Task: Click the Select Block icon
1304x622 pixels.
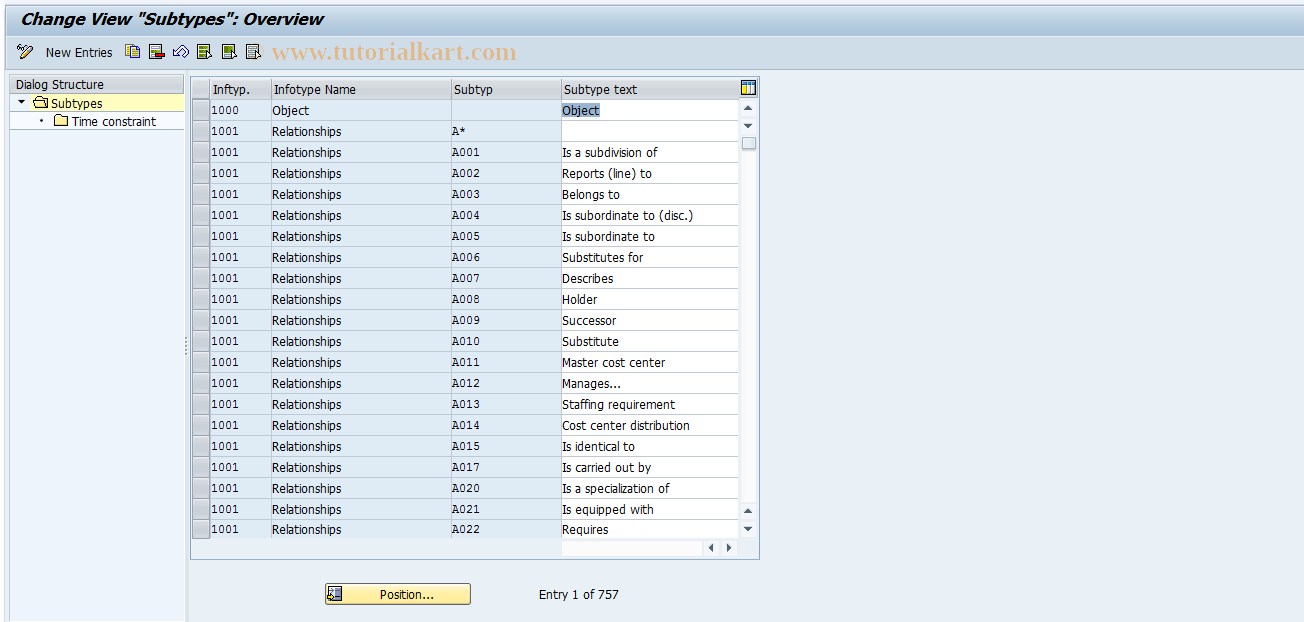Action: pyautogui.click(x=229, y=52)
